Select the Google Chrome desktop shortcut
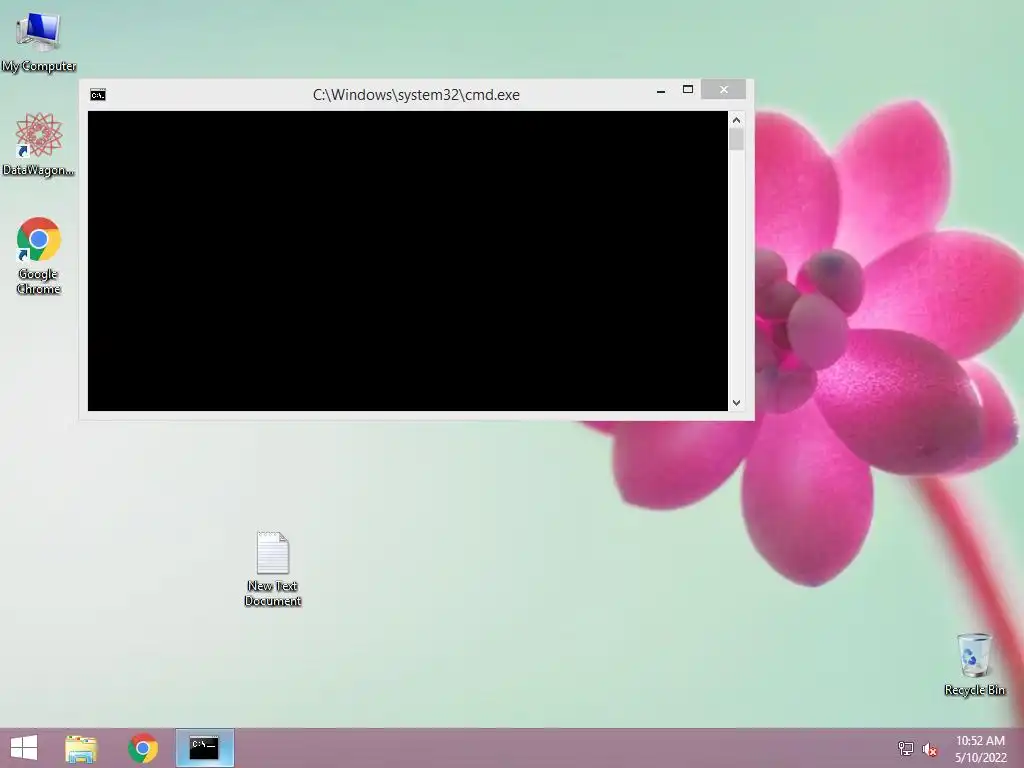This screenshot has height=768, width=1024. (39, 255)
